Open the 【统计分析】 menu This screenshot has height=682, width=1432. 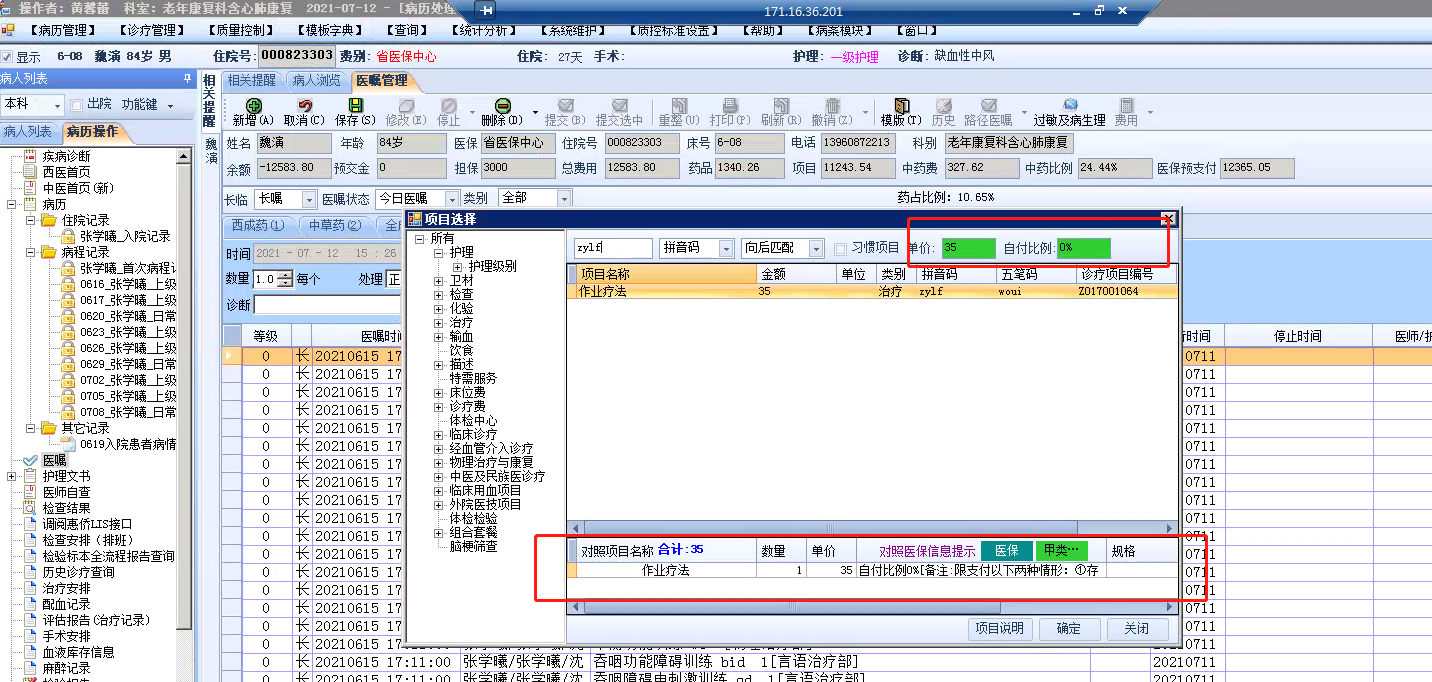484,31
